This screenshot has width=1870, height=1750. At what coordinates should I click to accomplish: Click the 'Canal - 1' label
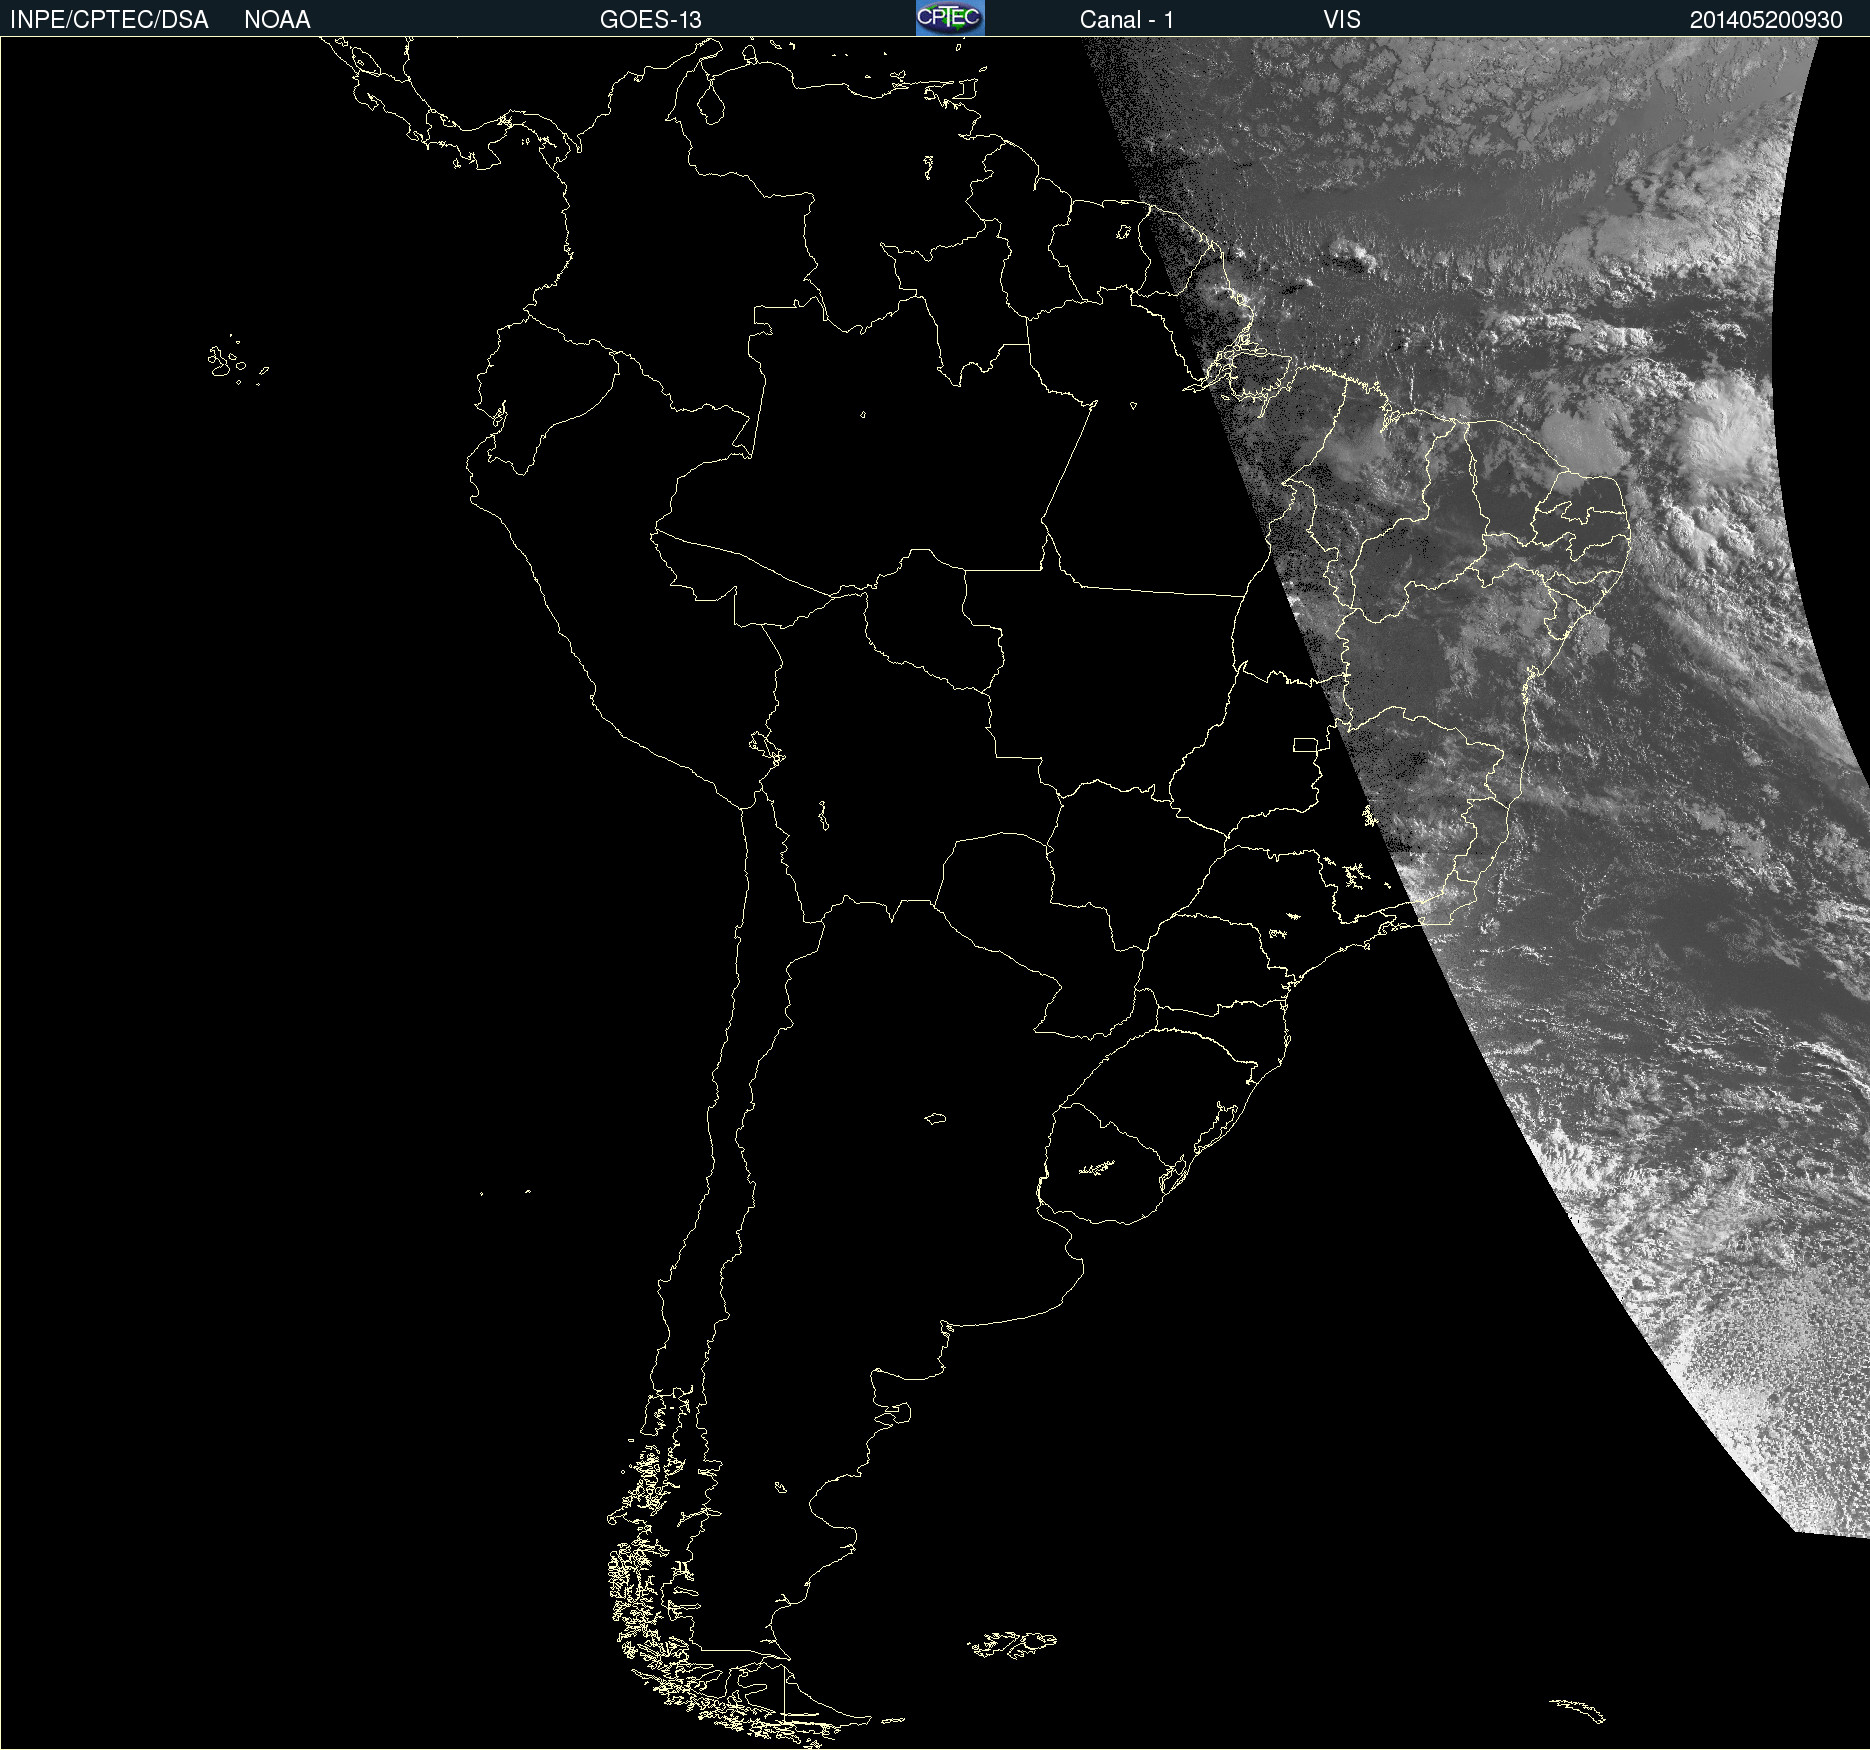1127,20
